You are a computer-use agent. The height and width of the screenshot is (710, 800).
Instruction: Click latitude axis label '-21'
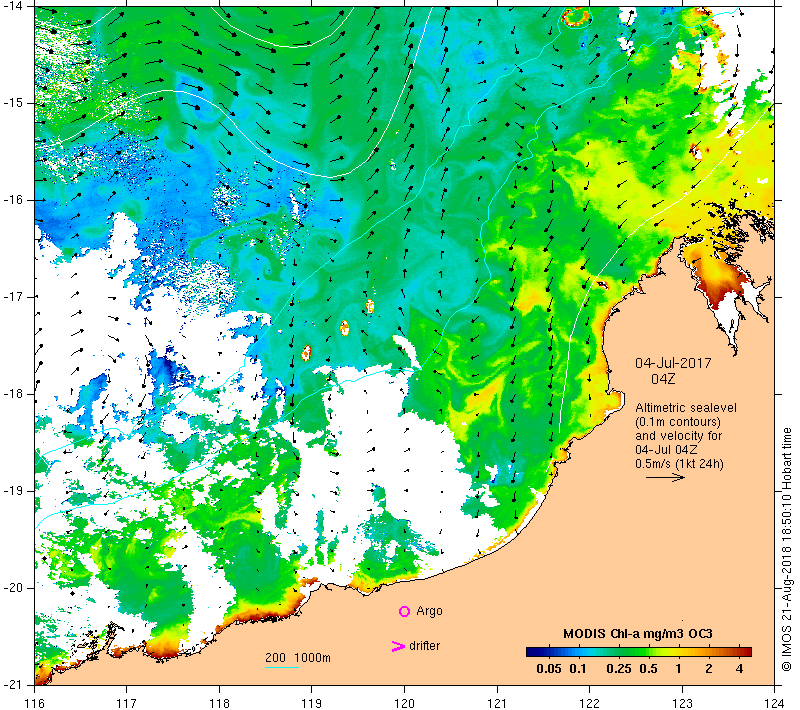point(12,684)
